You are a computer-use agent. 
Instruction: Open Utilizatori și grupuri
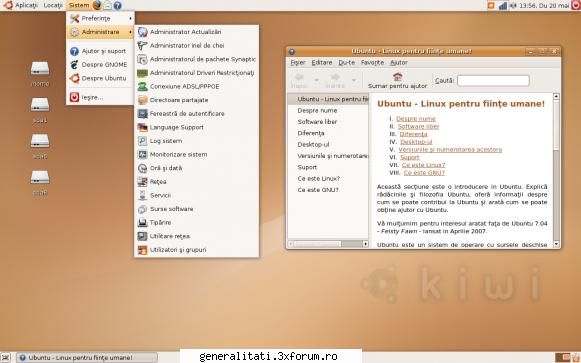click(x=196, y=250)
